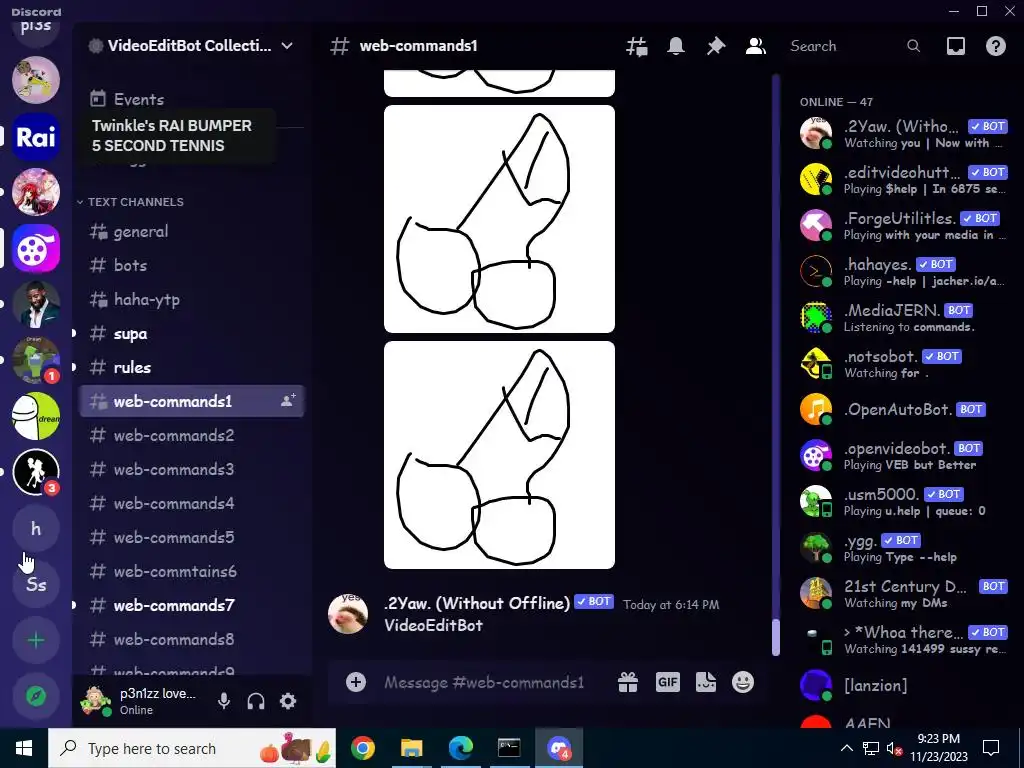Switch to web-commtains6 channel

point(191,571)
